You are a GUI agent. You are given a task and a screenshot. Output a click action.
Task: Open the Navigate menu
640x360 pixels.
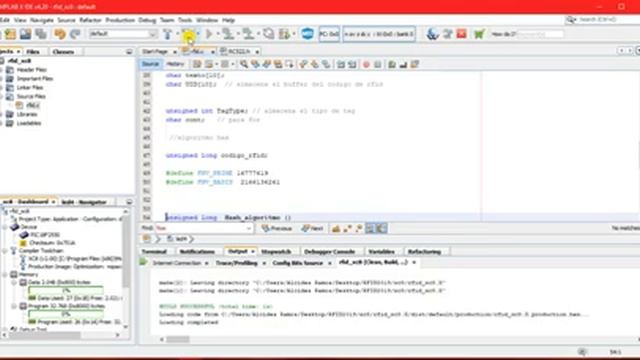pyautogui.click(x=42, y=20)
